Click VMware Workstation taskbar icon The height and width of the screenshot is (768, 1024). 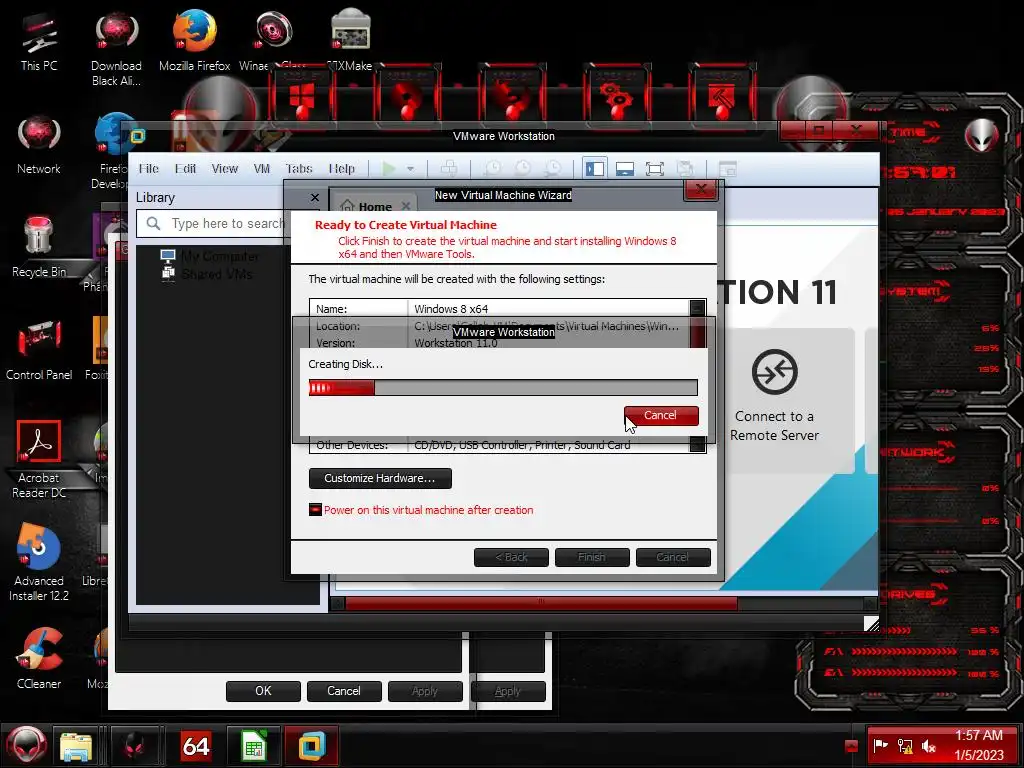tap(312, 746)
